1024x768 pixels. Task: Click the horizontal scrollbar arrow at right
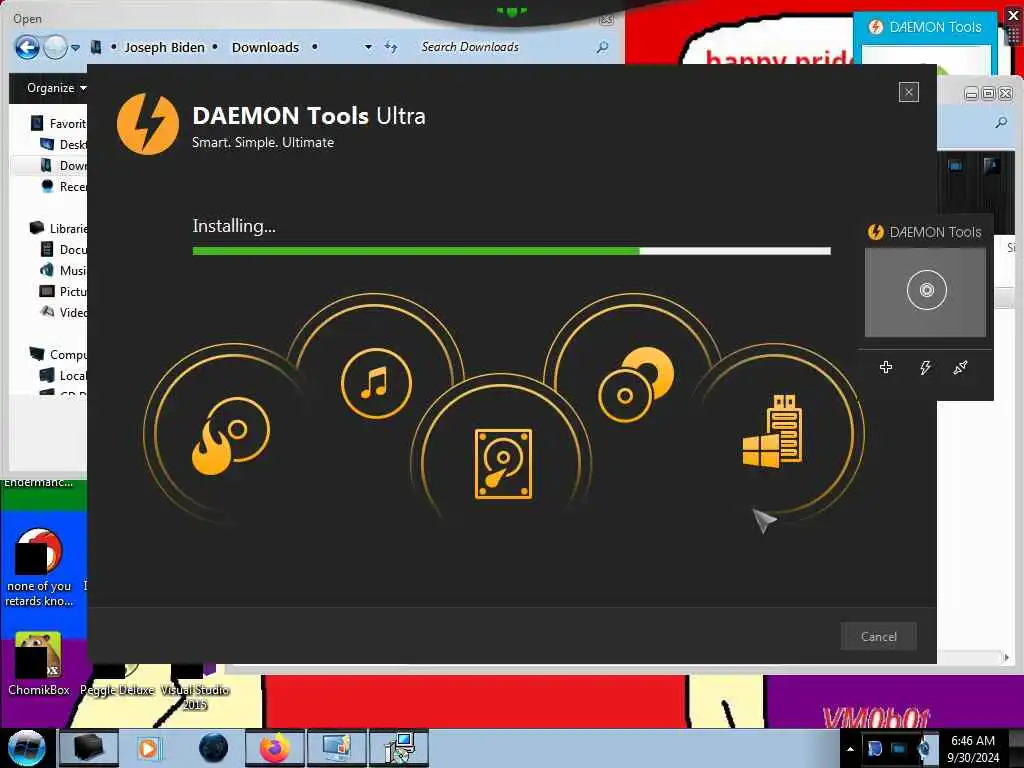(1006, 657)
